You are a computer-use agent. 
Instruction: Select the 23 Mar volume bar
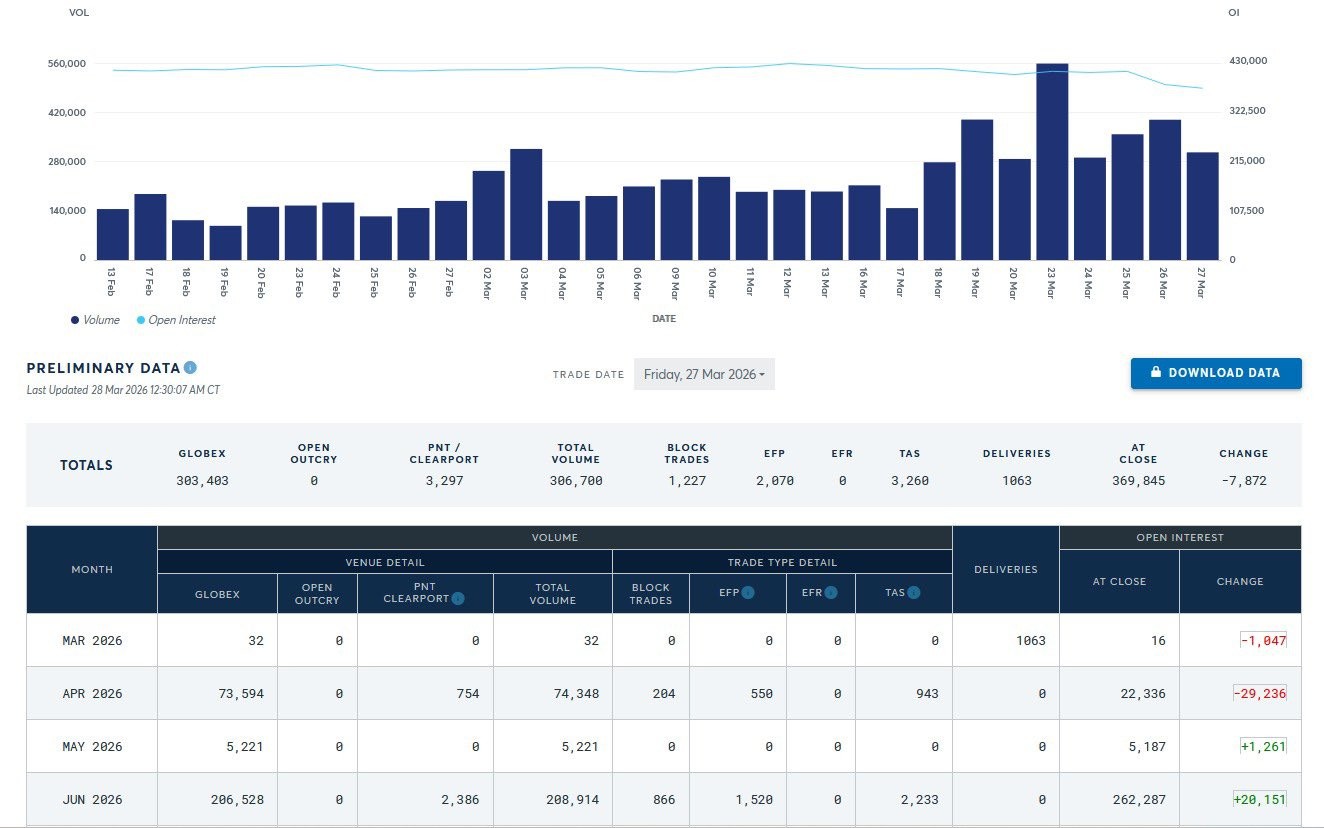(1052, 161)
